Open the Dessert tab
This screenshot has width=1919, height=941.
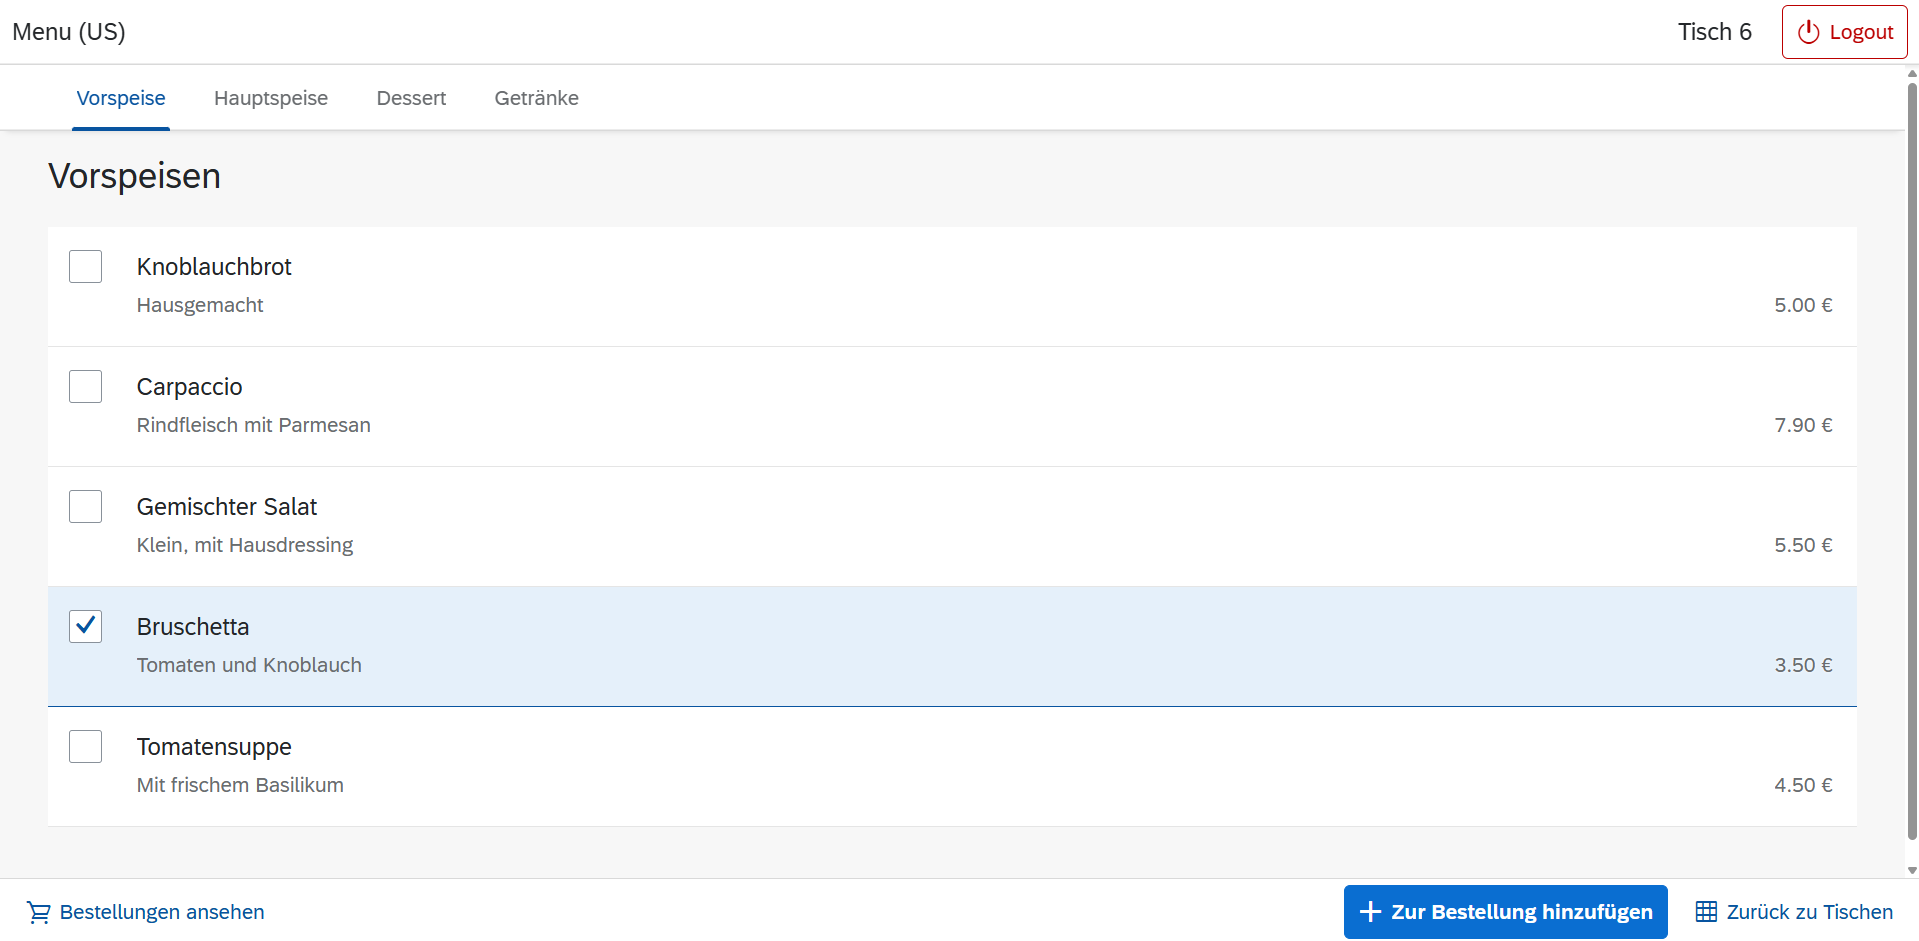411,98
